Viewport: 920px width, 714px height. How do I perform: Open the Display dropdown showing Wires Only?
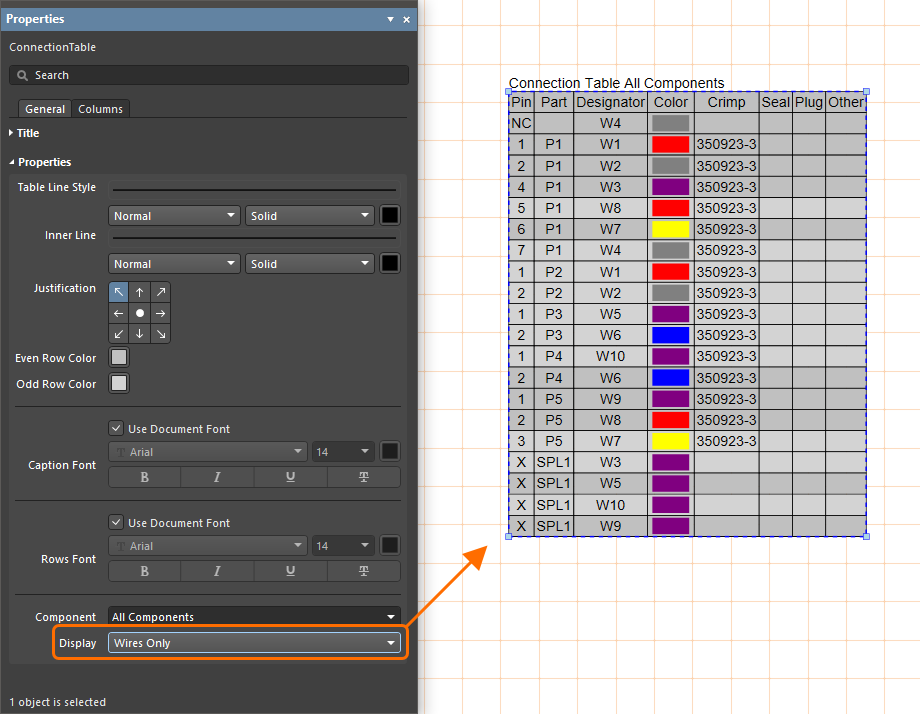[x=254, y=643]
